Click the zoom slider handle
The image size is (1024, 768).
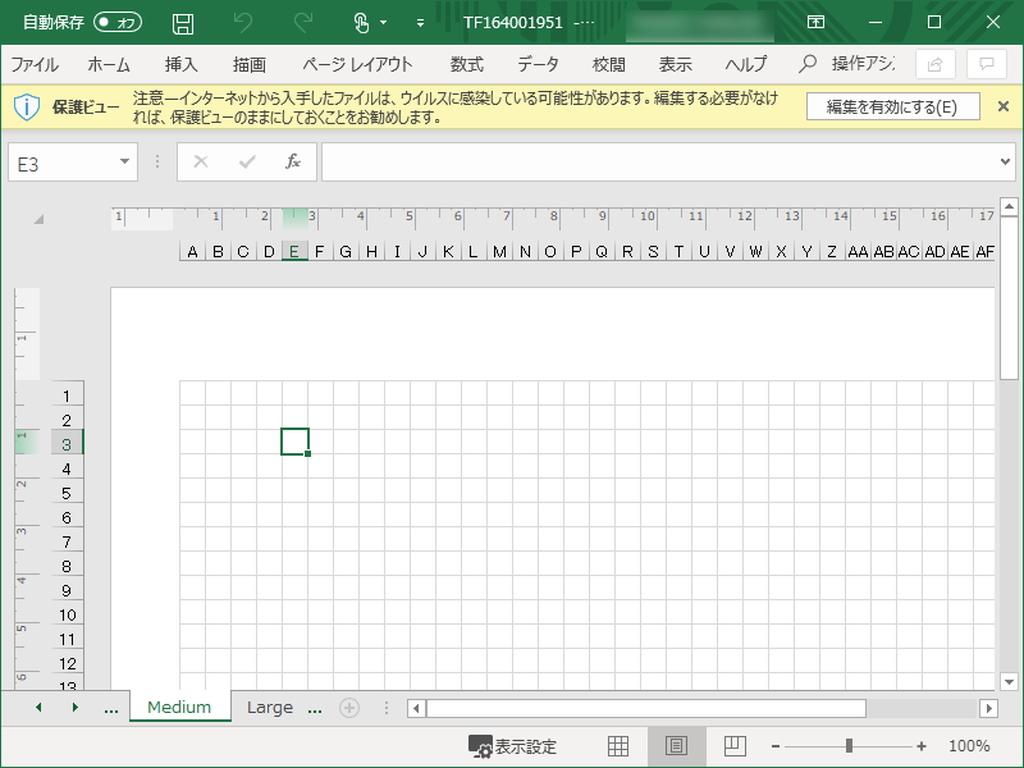(x=848, y=745)
